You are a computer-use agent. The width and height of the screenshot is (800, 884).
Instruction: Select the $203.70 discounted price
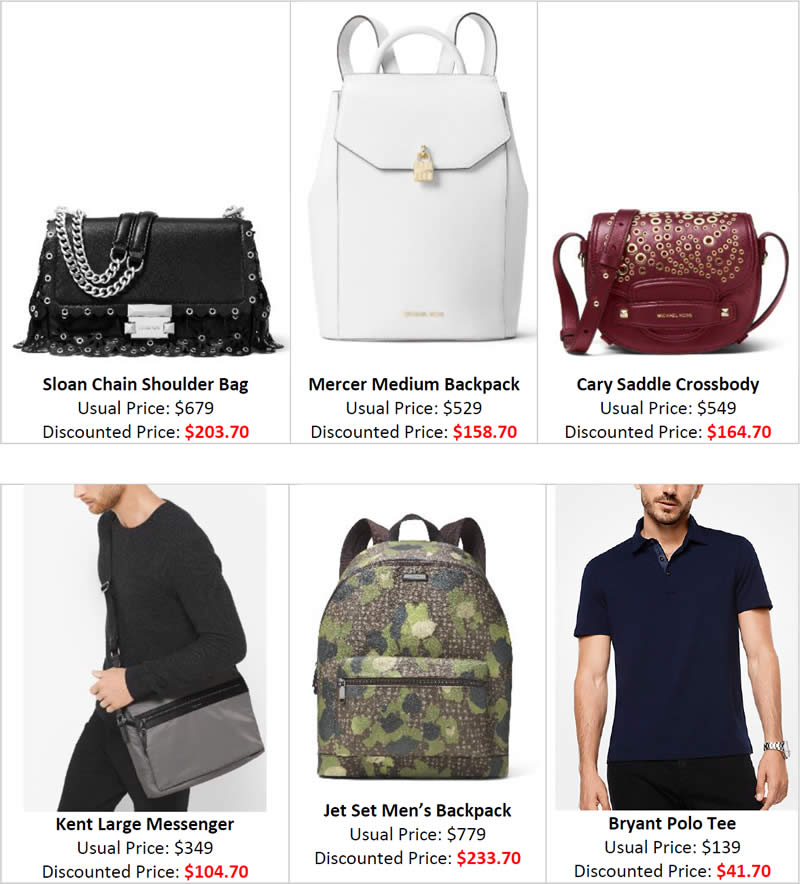[217, 432]
